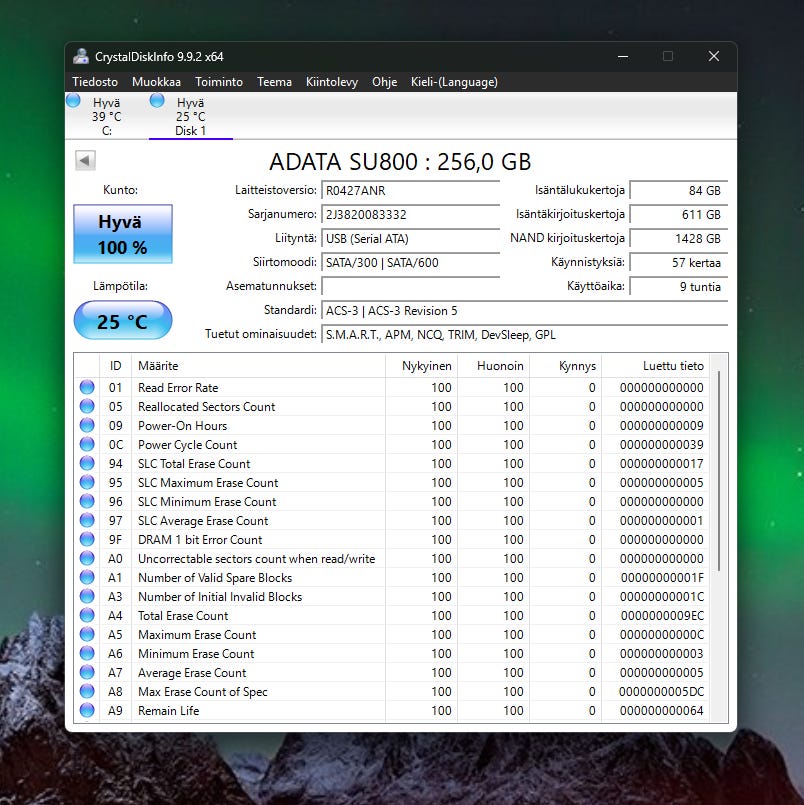The height and width of the screenshot is (805, 804).
Task: Click status orb of Max Erase Count of Spec
Action: click(x=87, y=691)
